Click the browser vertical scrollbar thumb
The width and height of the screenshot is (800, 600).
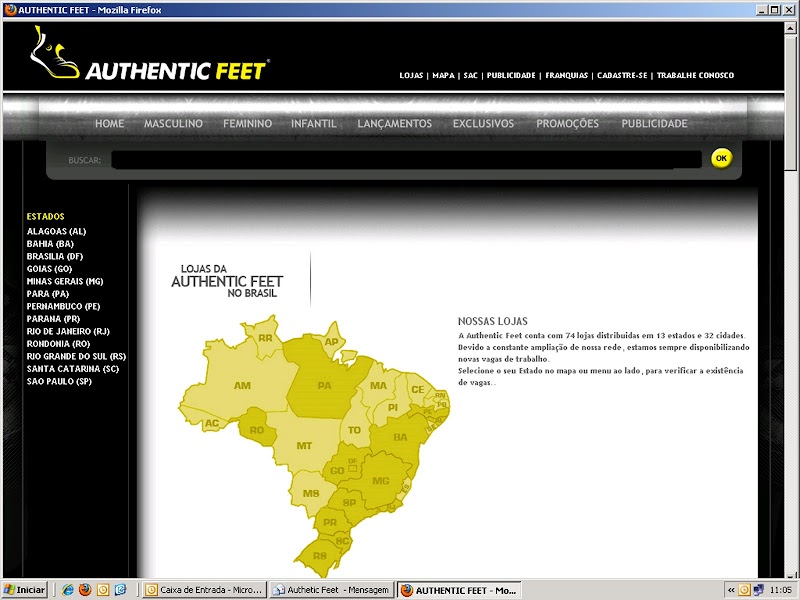point(791,103)
